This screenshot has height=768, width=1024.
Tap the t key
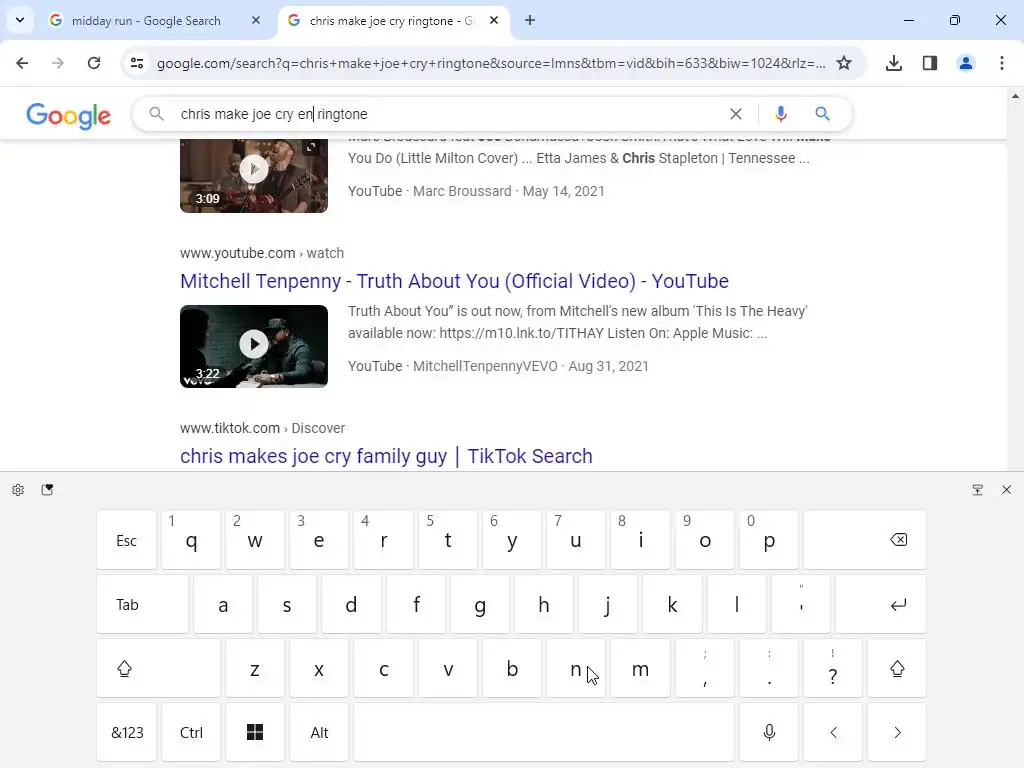tap(448, 540)
